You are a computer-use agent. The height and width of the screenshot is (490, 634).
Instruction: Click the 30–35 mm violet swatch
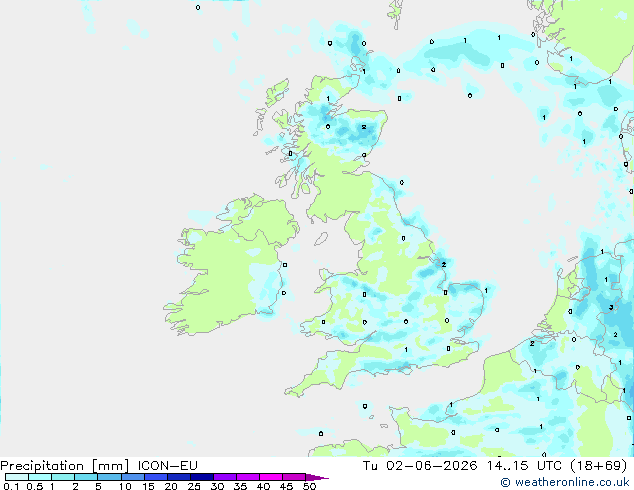[x=224, y=477]
